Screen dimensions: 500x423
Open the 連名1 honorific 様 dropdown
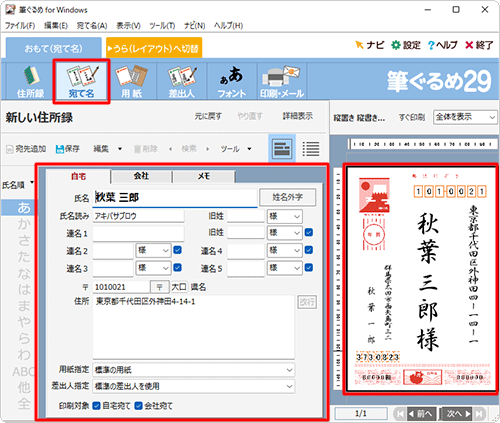point(285,233)
